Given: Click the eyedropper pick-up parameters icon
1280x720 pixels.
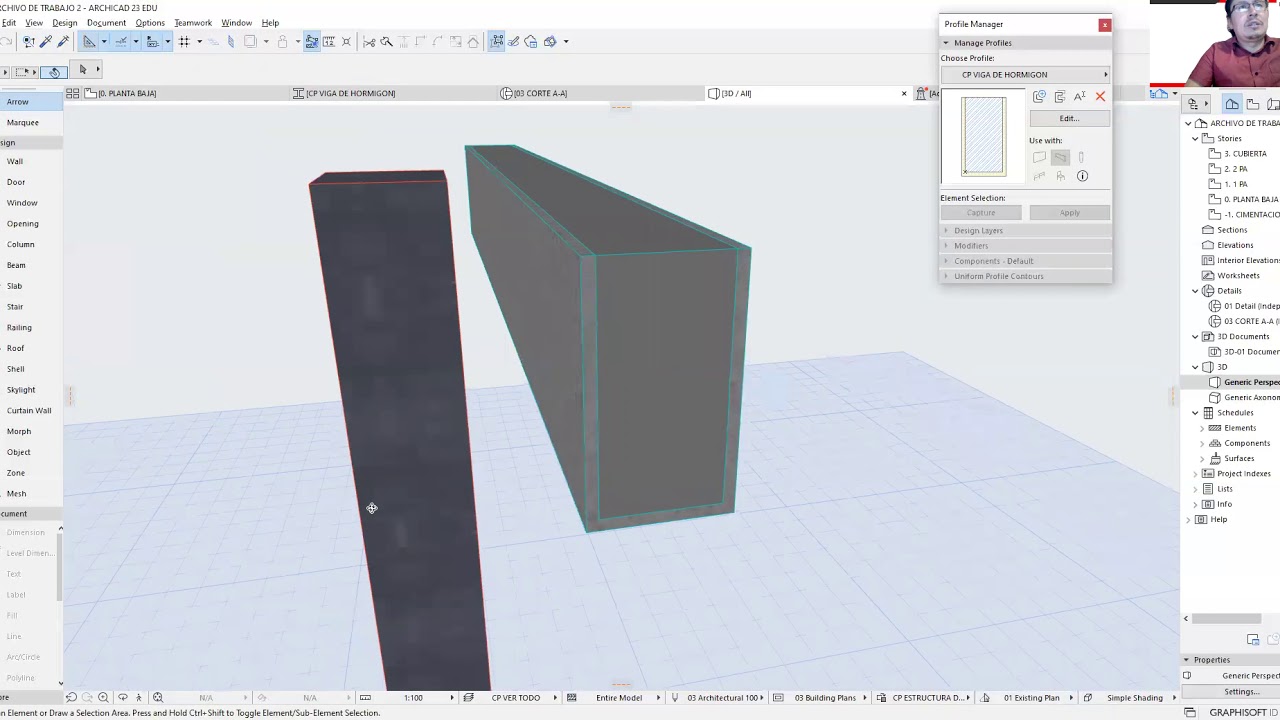Looking at the screenshot, I should pyautogui.click(x=46, y=41).
